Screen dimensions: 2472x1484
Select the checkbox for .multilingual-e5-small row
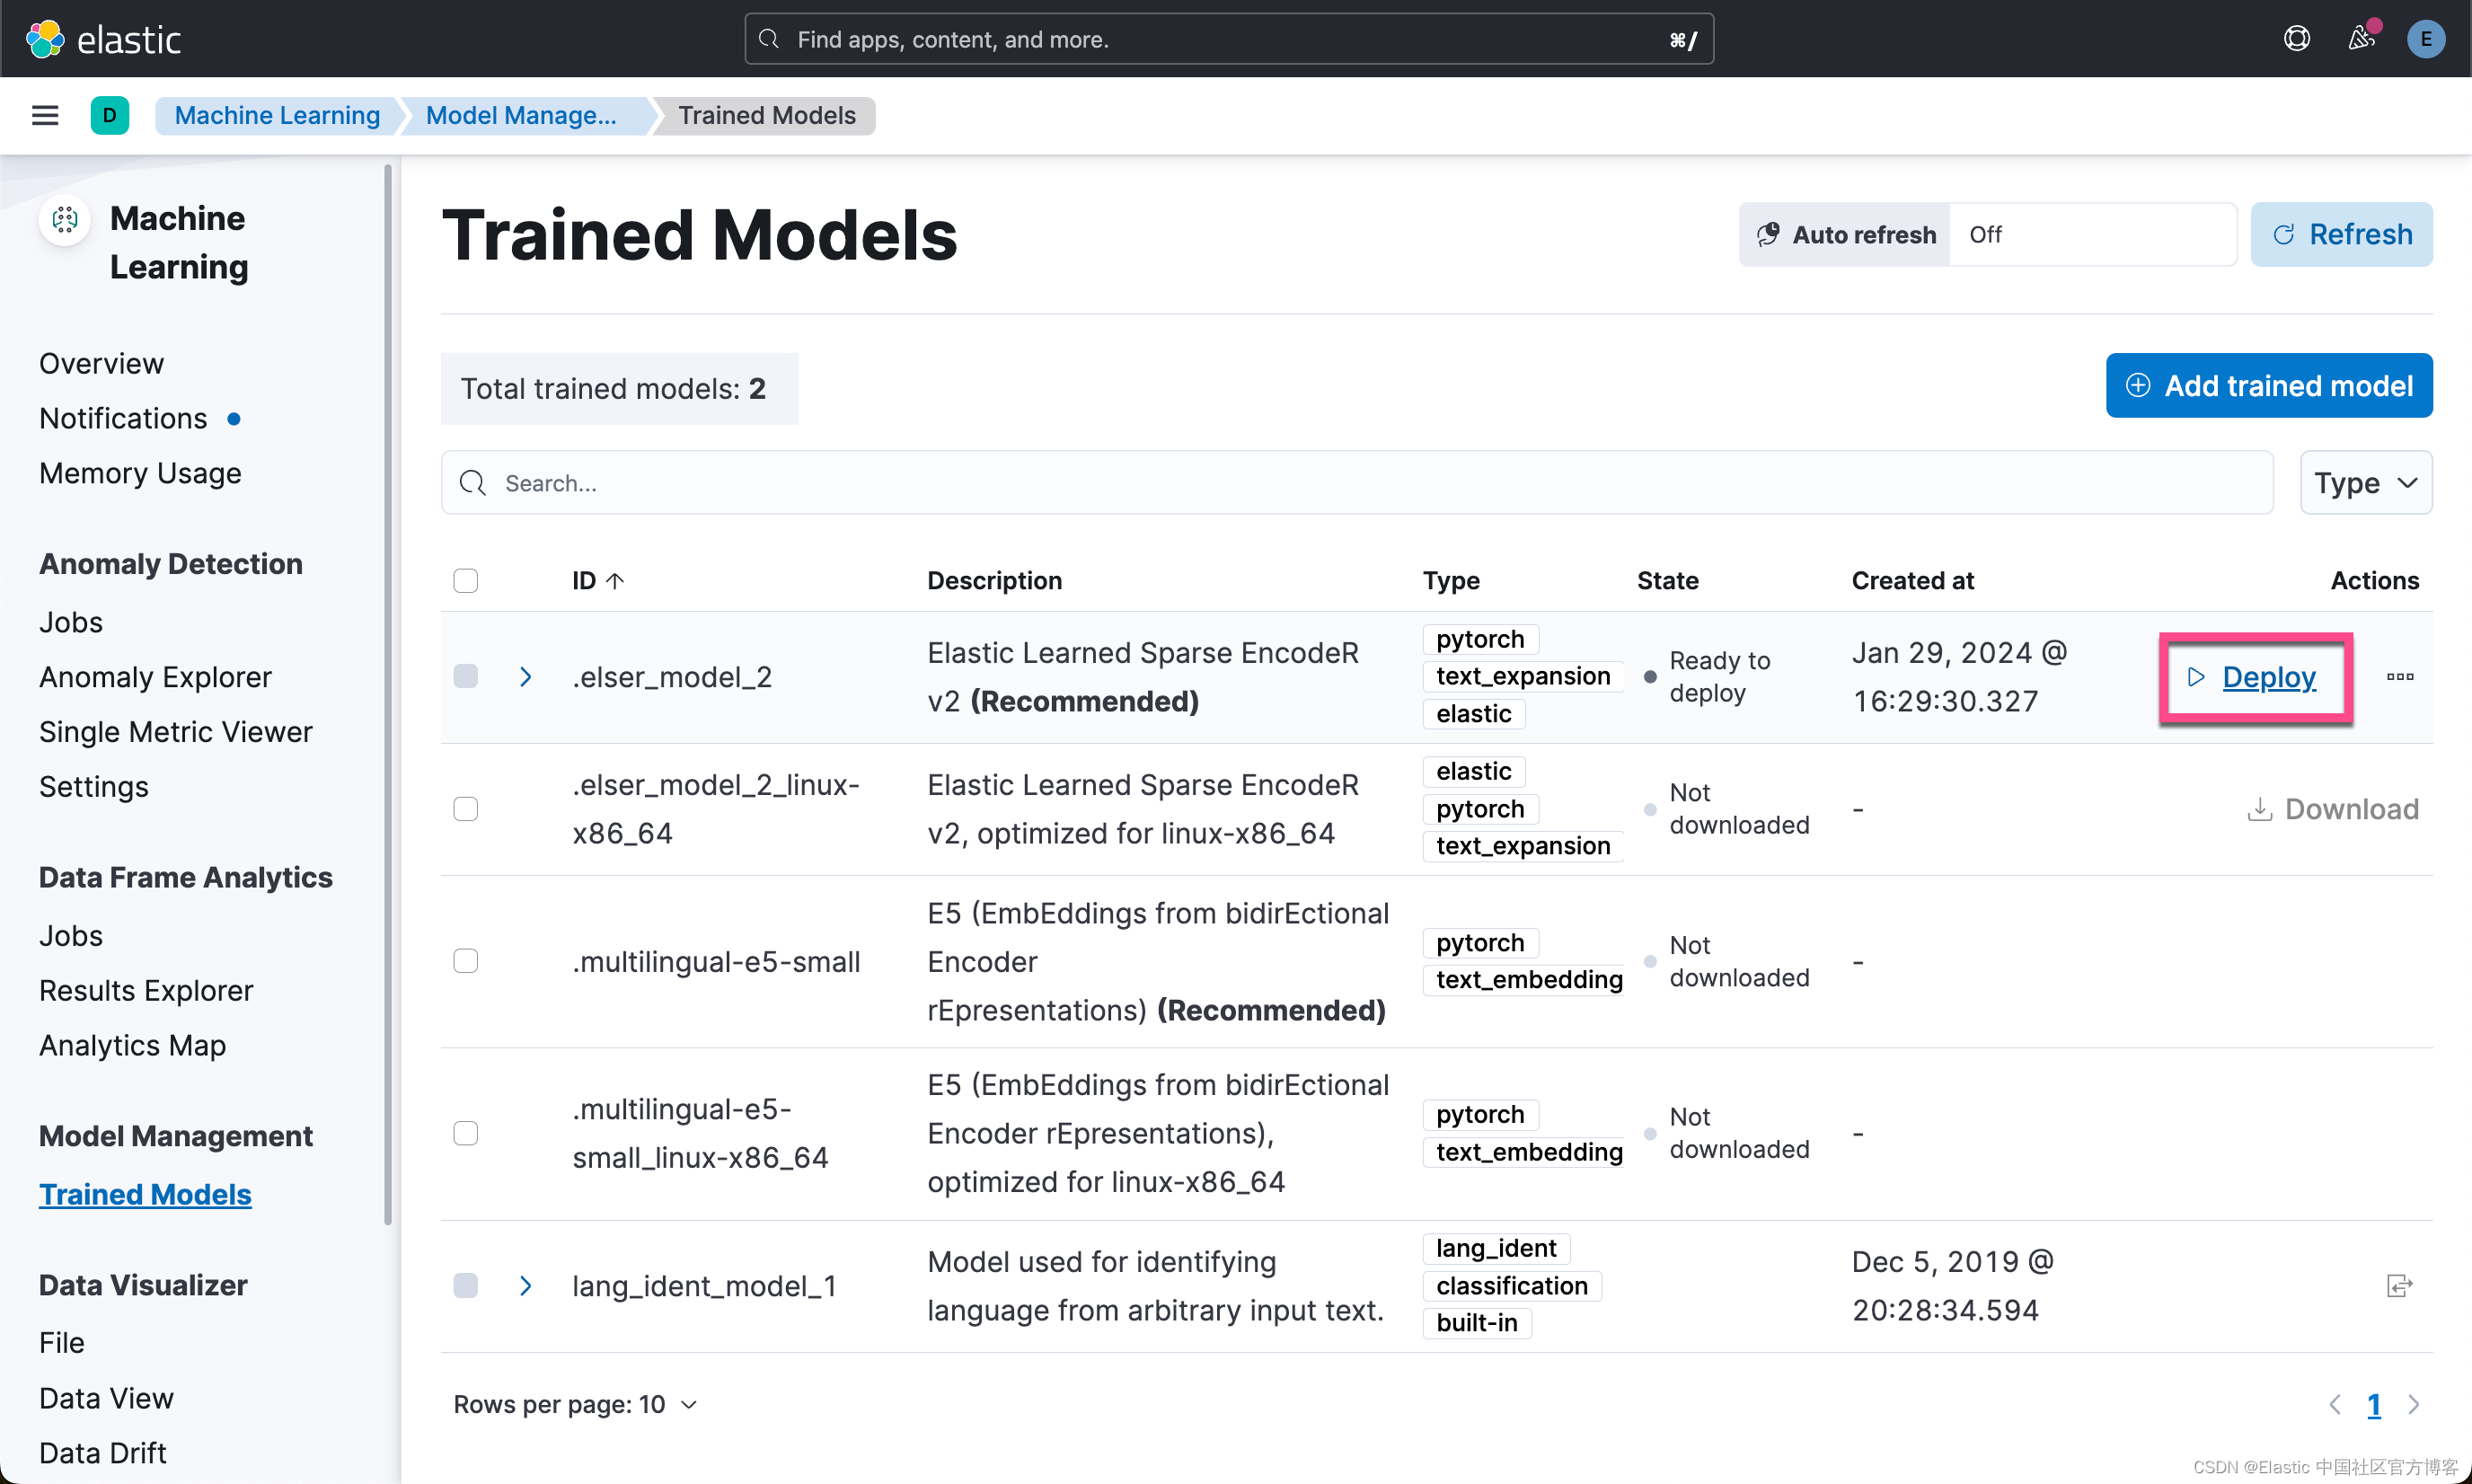click(465, 960)
